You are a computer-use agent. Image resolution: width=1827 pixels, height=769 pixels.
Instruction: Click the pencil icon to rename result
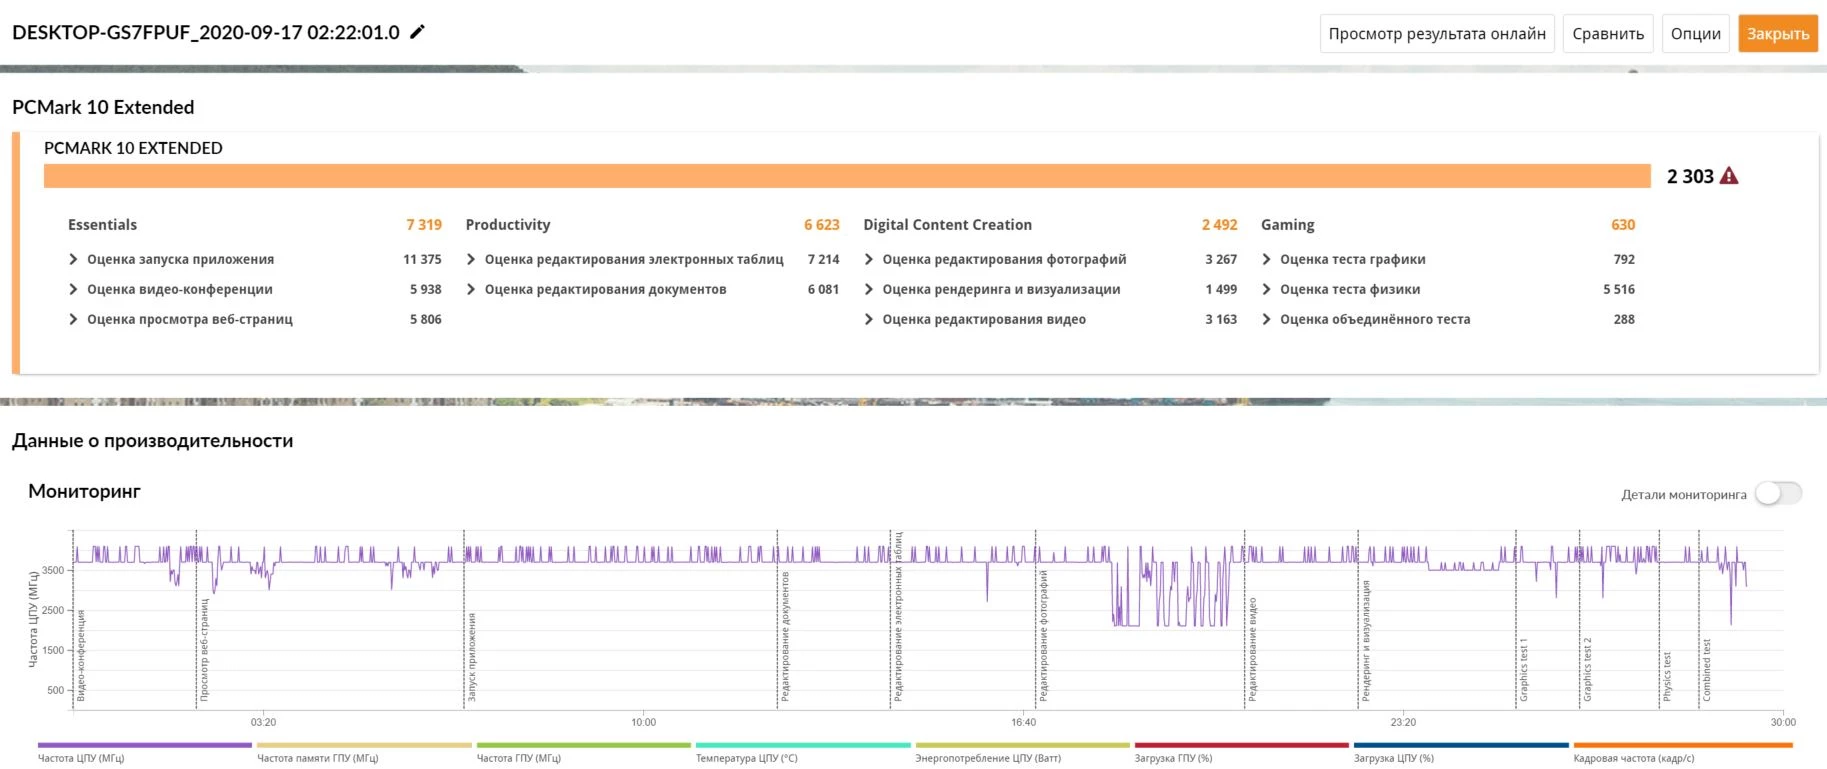point(418,32)
